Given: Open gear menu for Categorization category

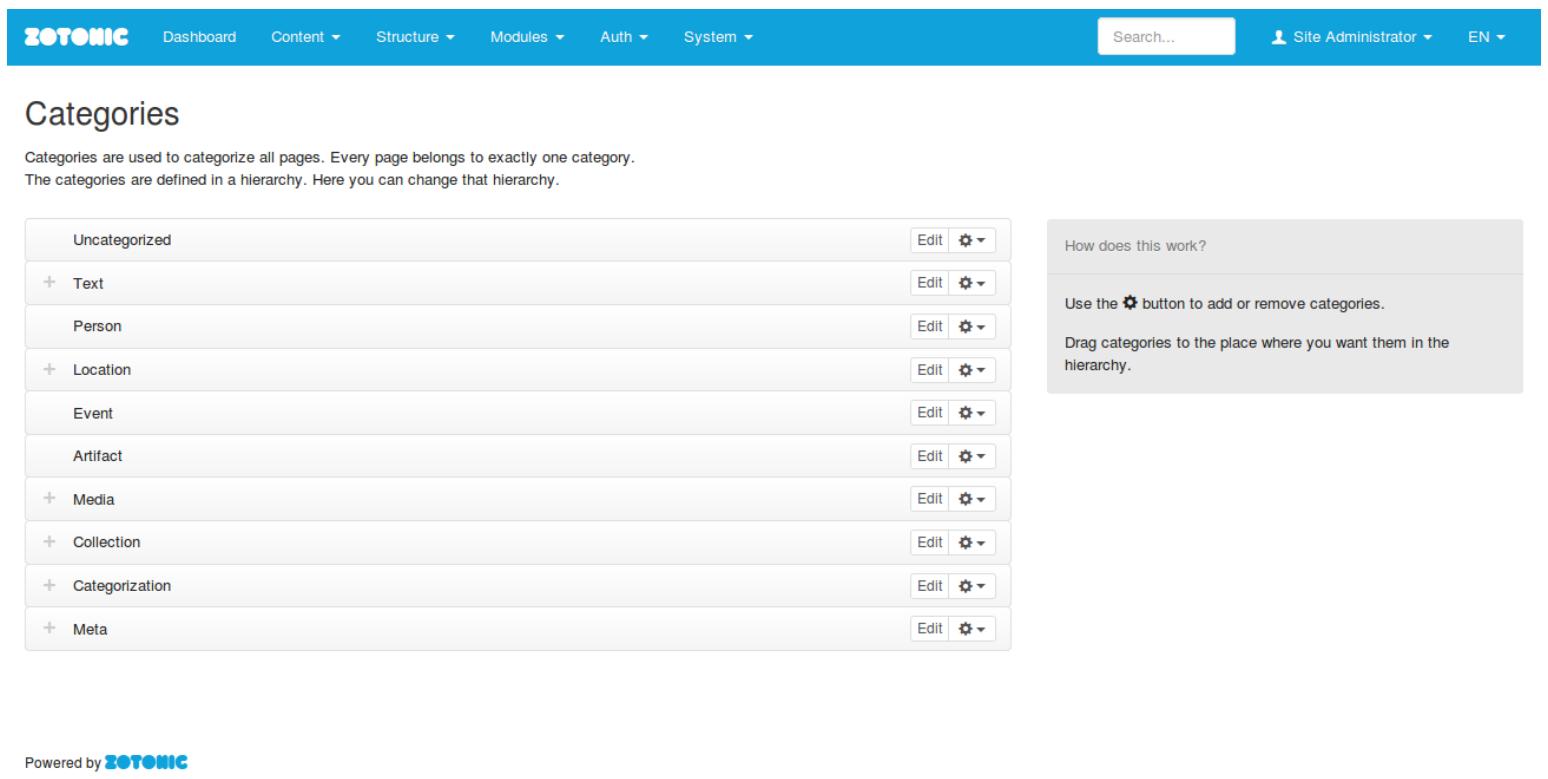Looking at the screenshot, I should click(x=972, y=586).
